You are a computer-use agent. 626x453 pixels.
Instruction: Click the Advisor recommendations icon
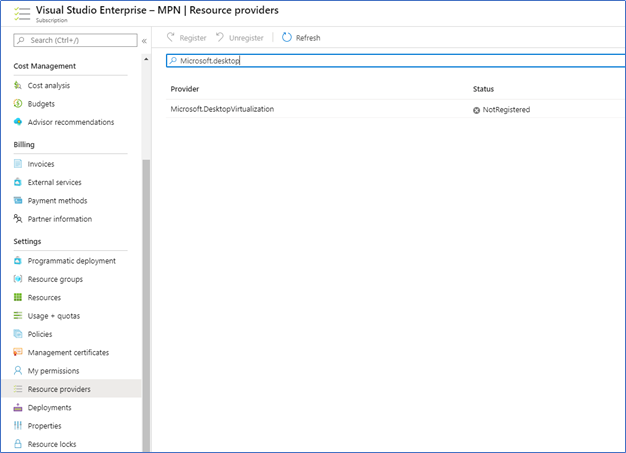point(18,122)
